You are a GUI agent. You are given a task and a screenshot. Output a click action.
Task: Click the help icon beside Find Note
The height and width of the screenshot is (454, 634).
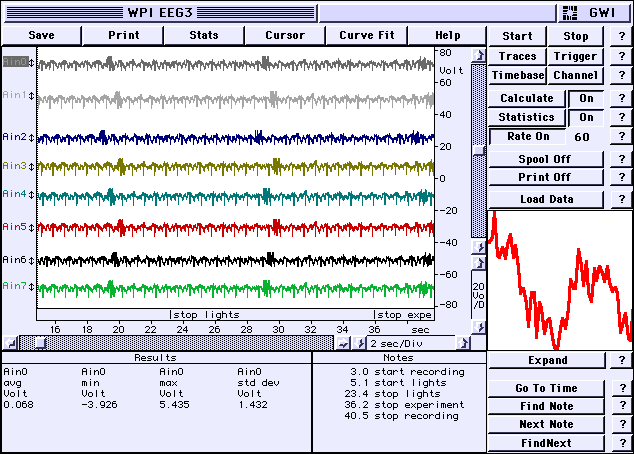620,407
